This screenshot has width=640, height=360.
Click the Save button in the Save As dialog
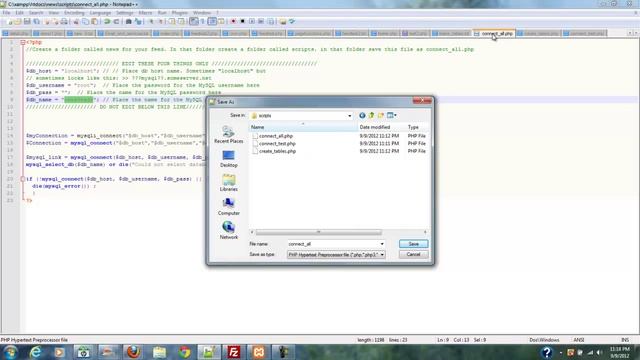413,244
